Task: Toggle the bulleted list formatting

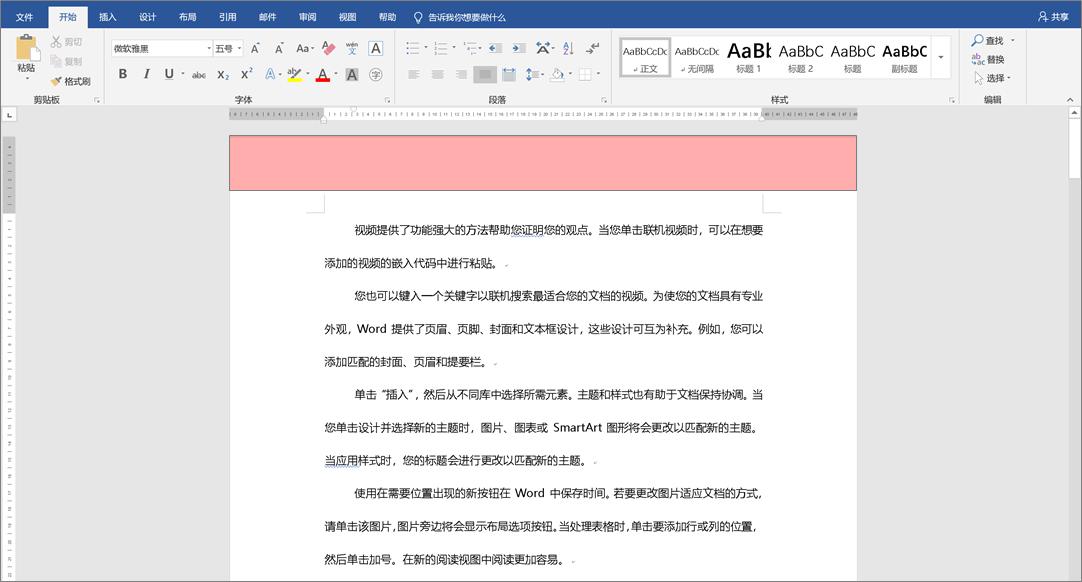Action: point(413,47)
